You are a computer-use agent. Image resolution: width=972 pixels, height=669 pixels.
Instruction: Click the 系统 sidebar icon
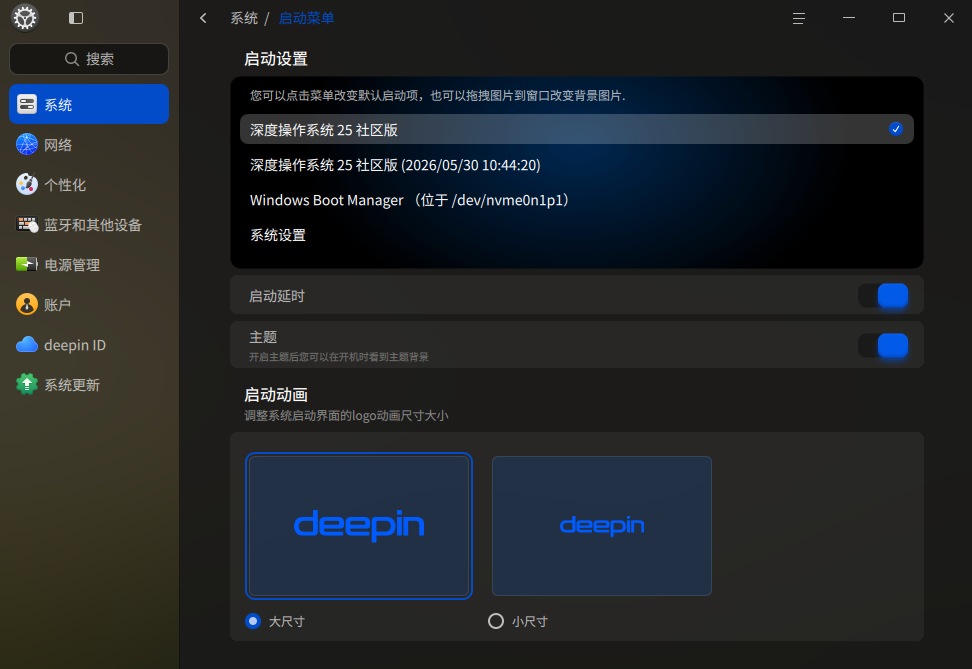pyautogui.click(x=27, y=104)
